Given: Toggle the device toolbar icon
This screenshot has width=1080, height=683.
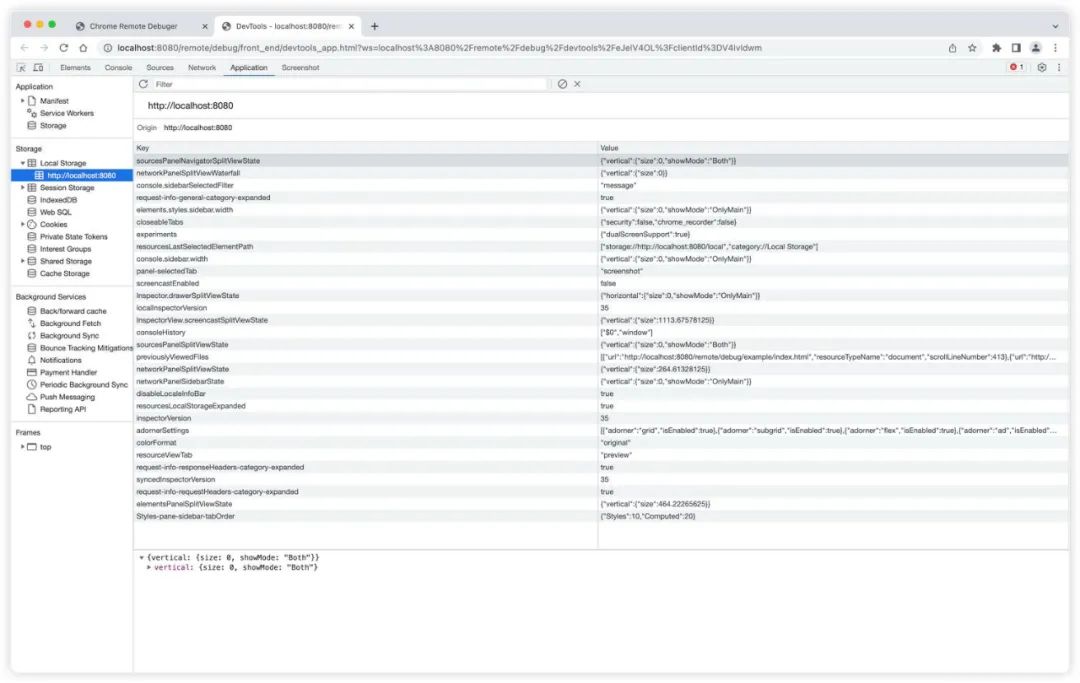Looking at the screenshot, I should point(38,67).
